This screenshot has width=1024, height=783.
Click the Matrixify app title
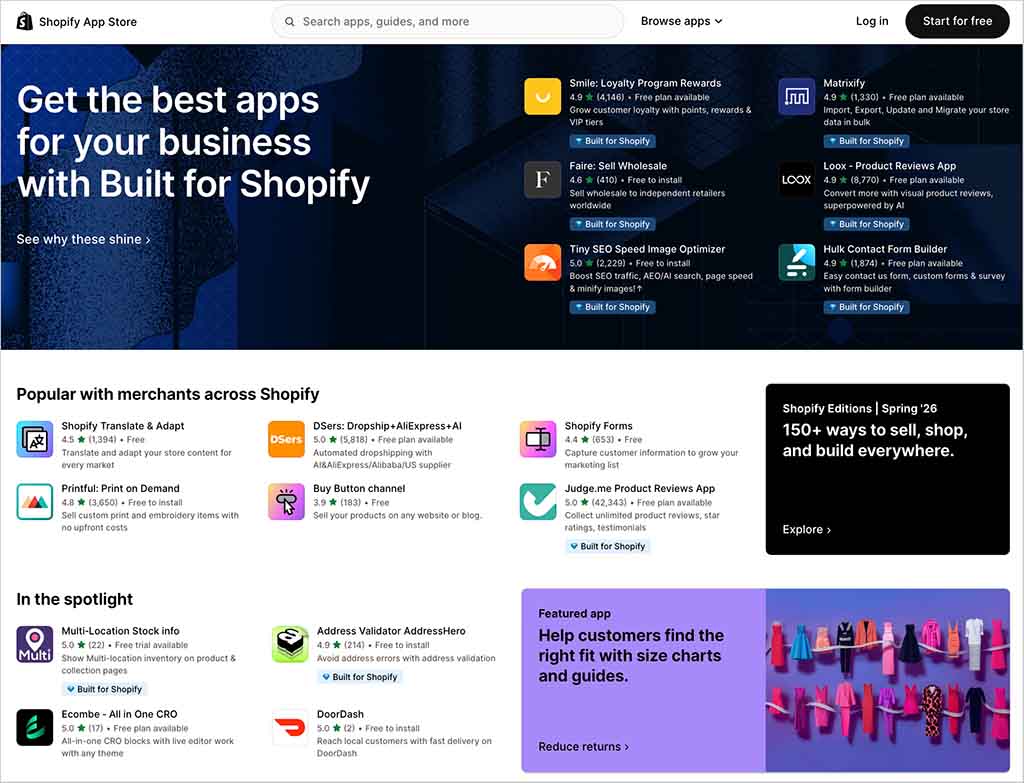point(844,83)
